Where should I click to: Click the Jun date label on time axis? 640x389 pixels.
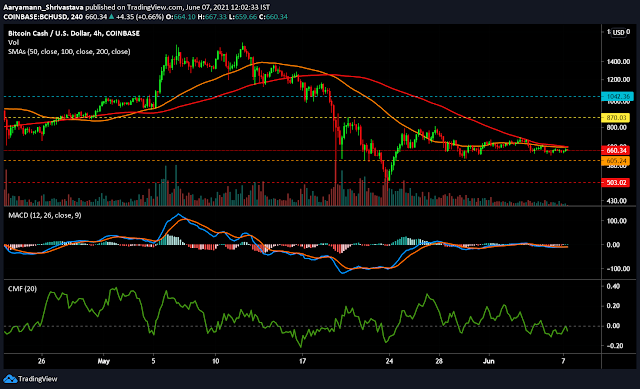pyautogui.click(x=489, y=362)
